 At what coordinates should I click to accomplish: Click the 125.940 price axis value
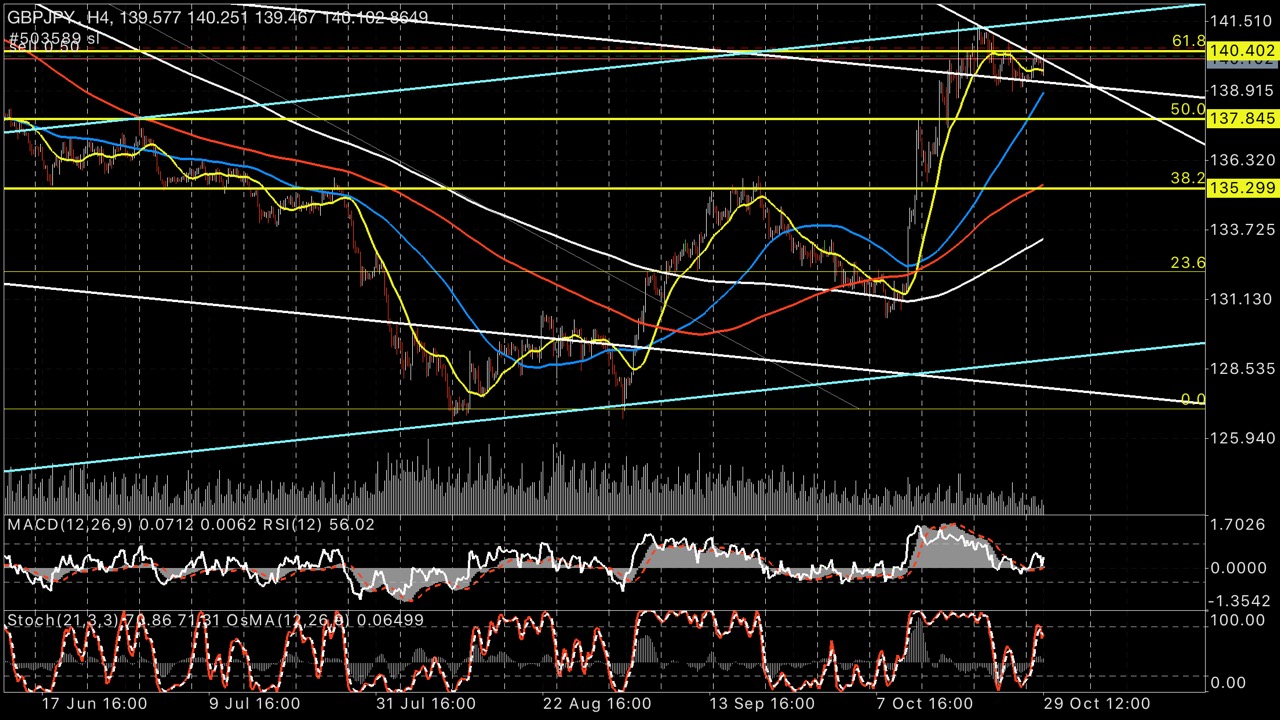point(1241,438)
